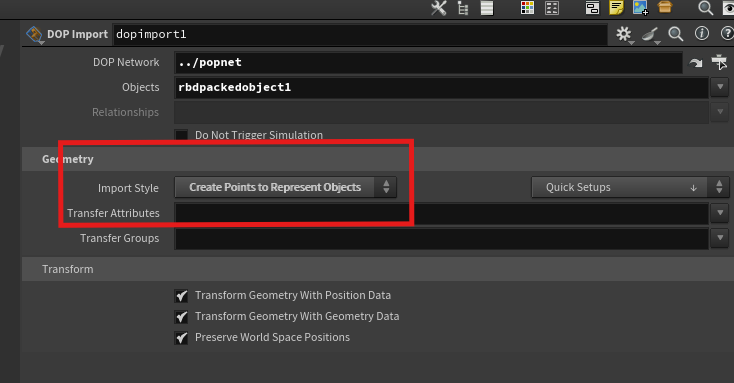
Task: Show node info with the i icon
Action: coord(701,33)
